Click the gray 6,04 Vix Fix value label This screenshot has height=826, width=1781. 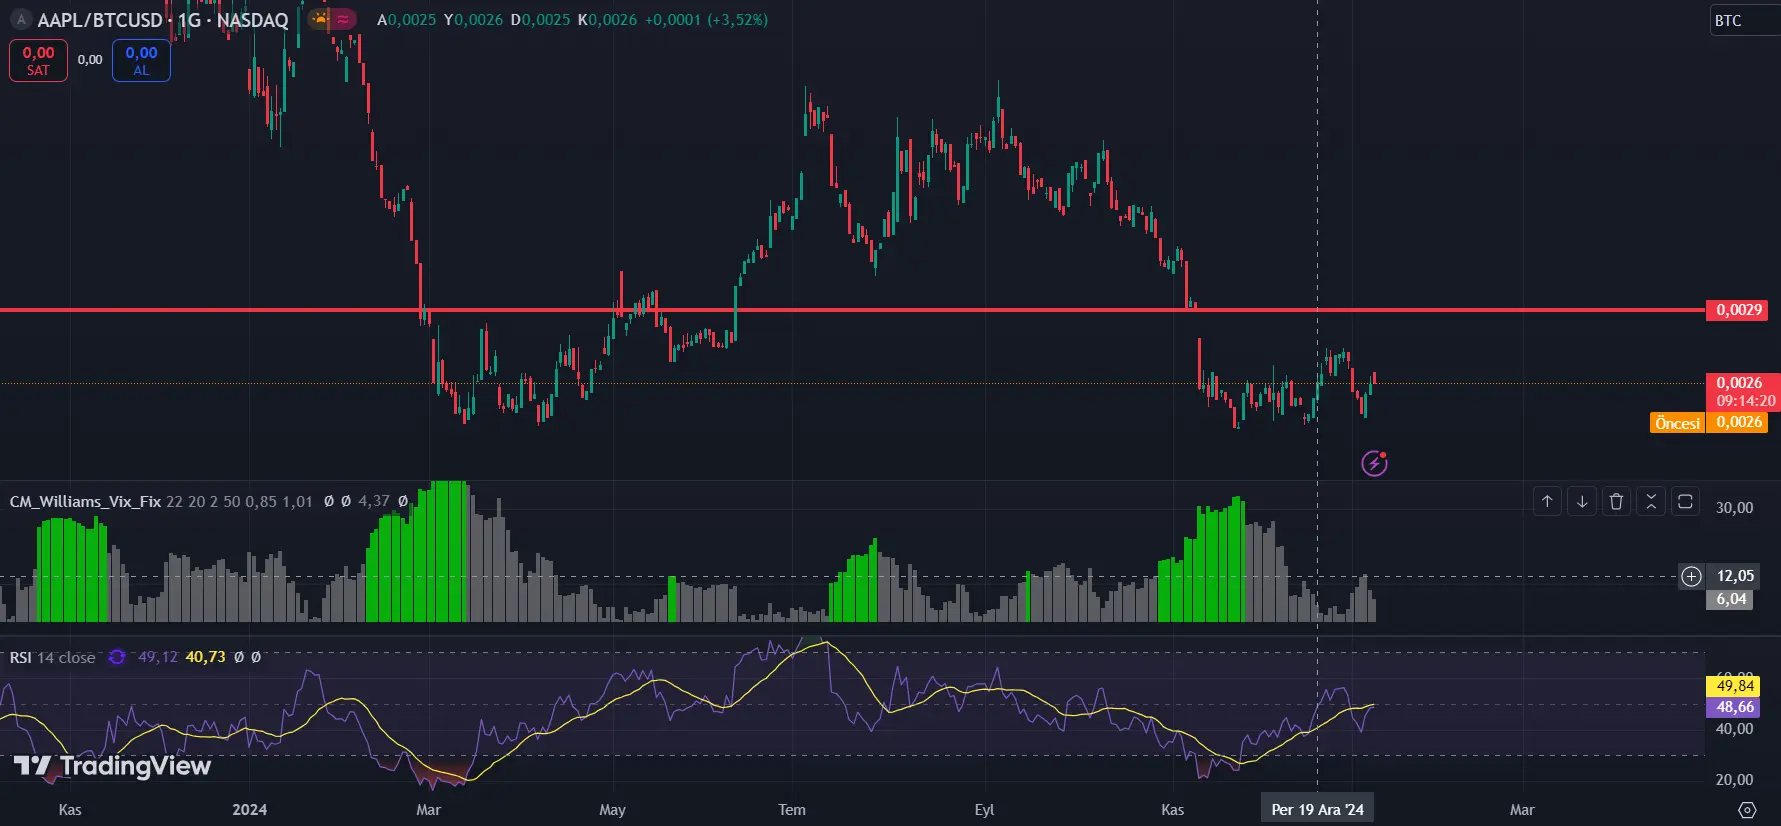[x=1732, y=599]
